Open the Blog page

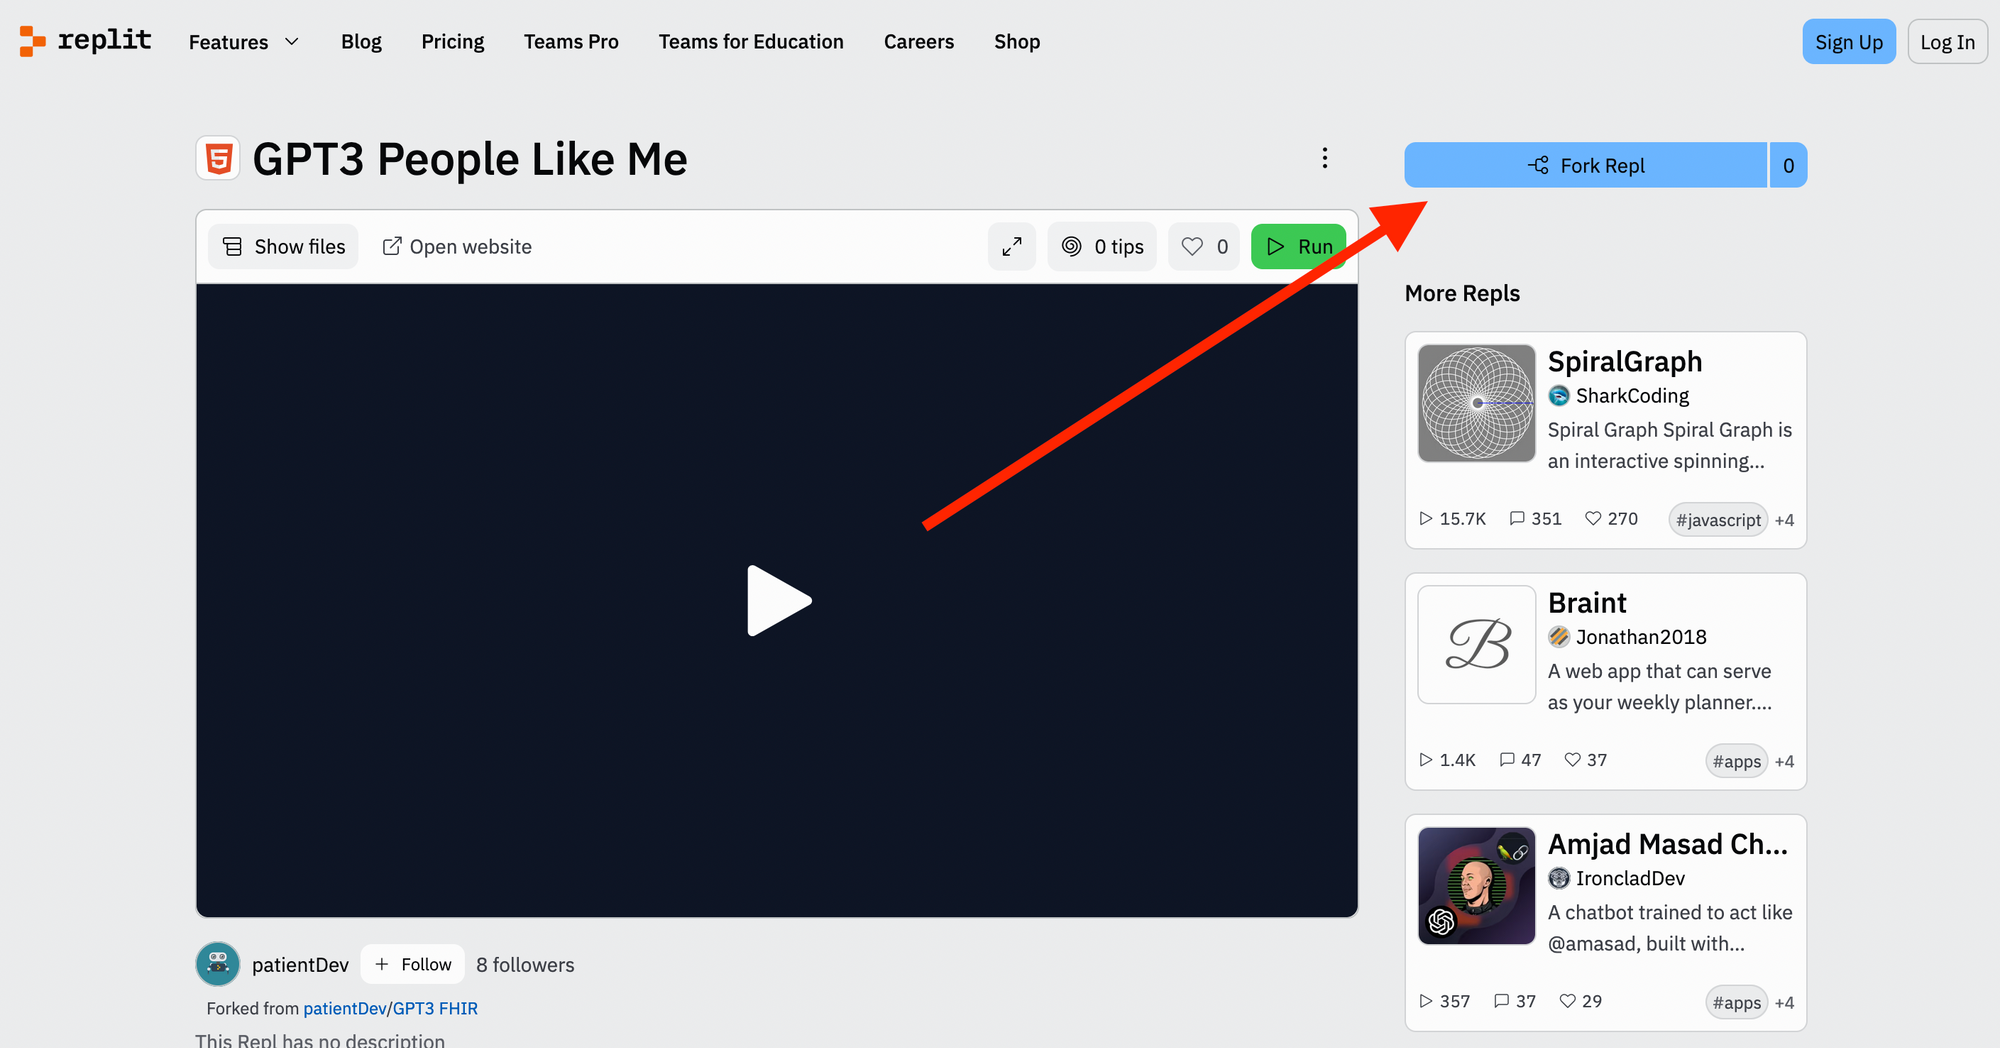[x=361, y=42]
